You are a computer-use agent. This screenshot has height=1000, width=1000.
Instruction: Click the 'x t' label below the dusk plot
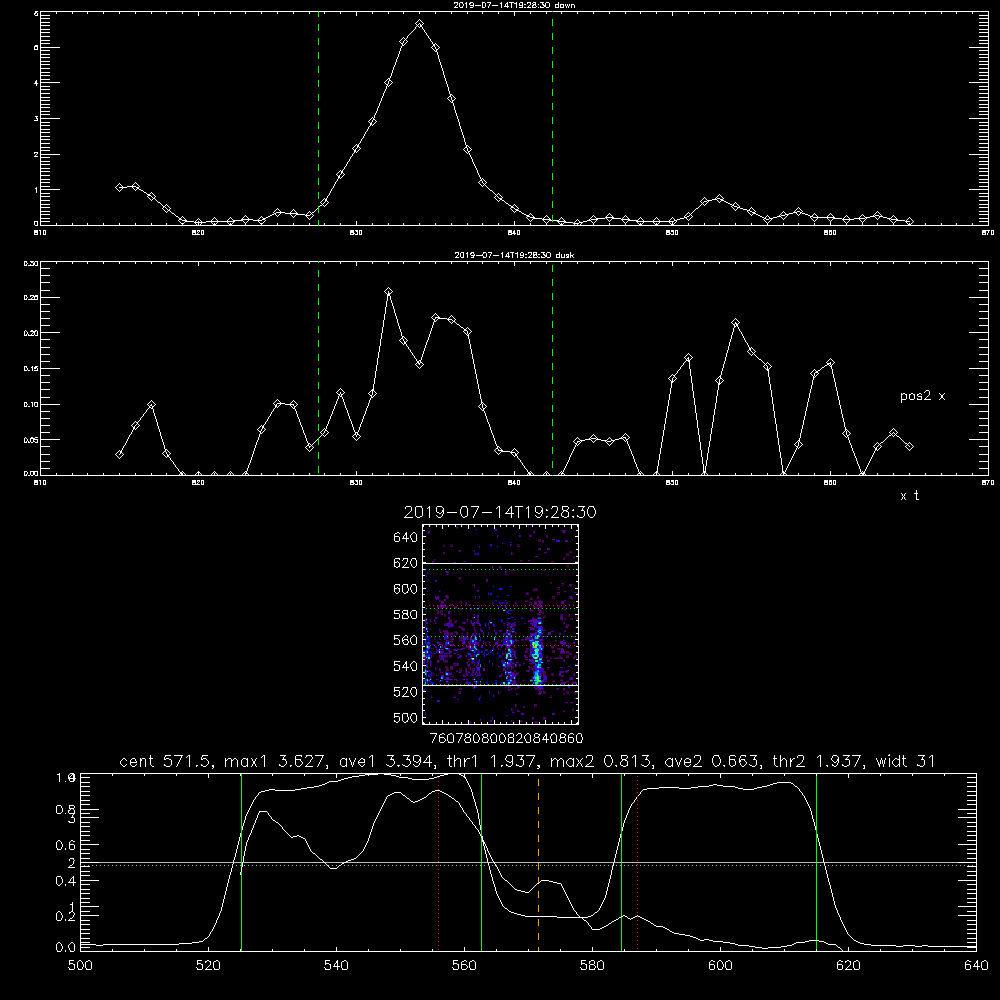[909, 496]
